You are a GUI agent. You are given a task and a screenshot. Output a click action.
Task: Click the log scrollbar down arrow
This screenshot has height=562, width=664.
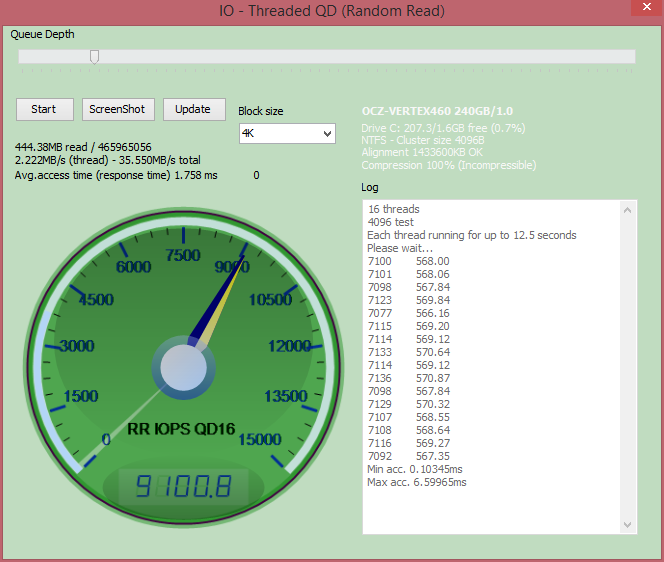pos(628,524)
